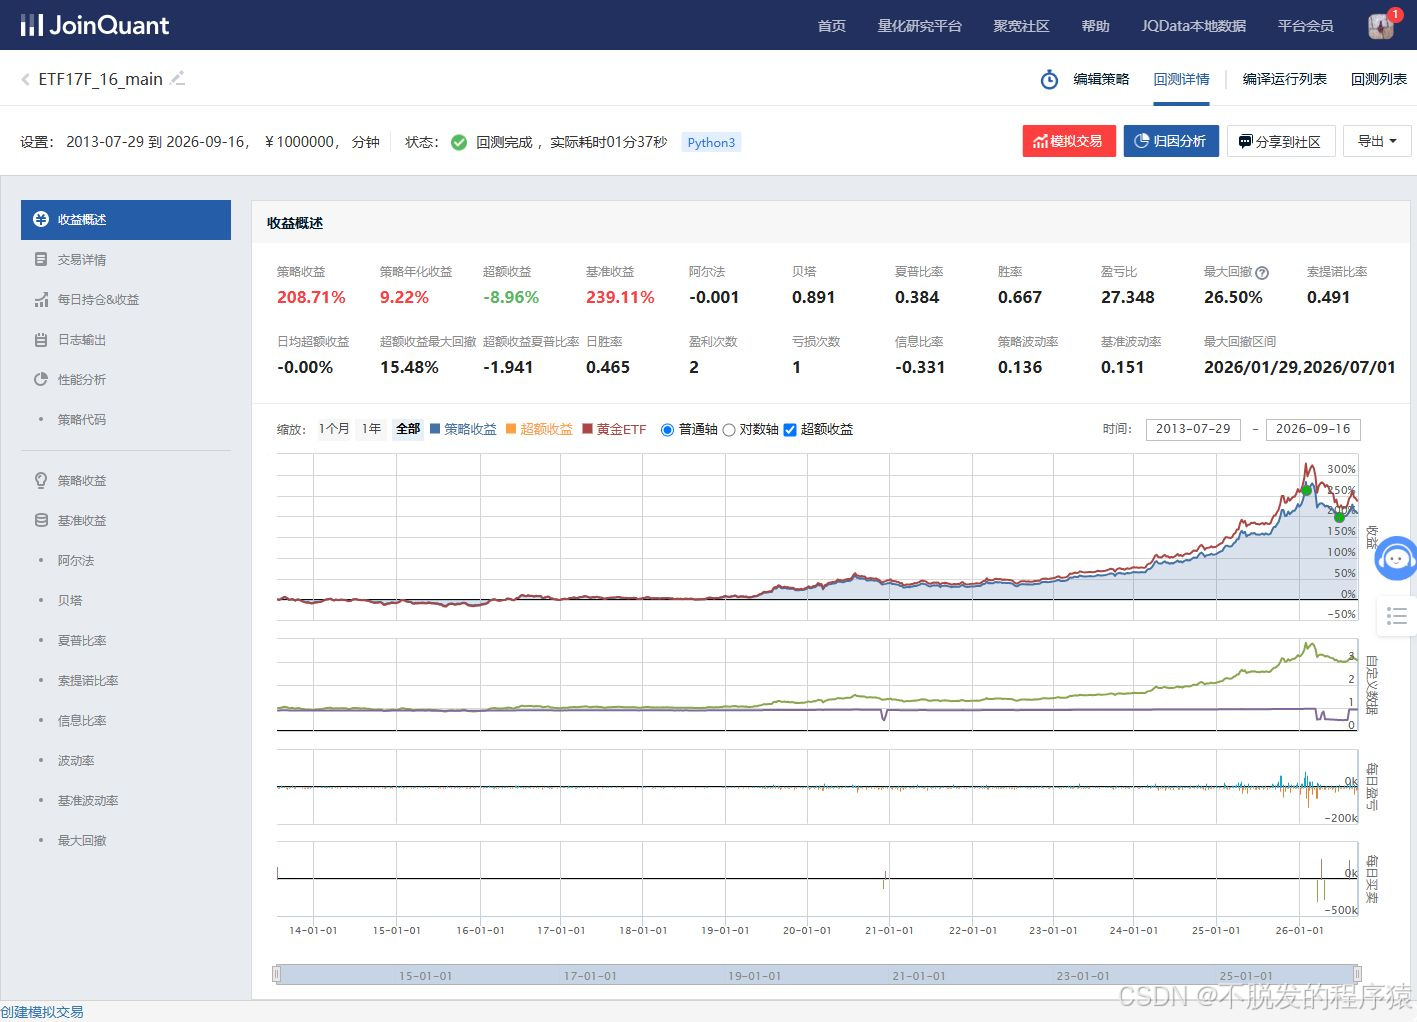
Task: Set zoom range to 1个月
Action: [x=334, y=429]
